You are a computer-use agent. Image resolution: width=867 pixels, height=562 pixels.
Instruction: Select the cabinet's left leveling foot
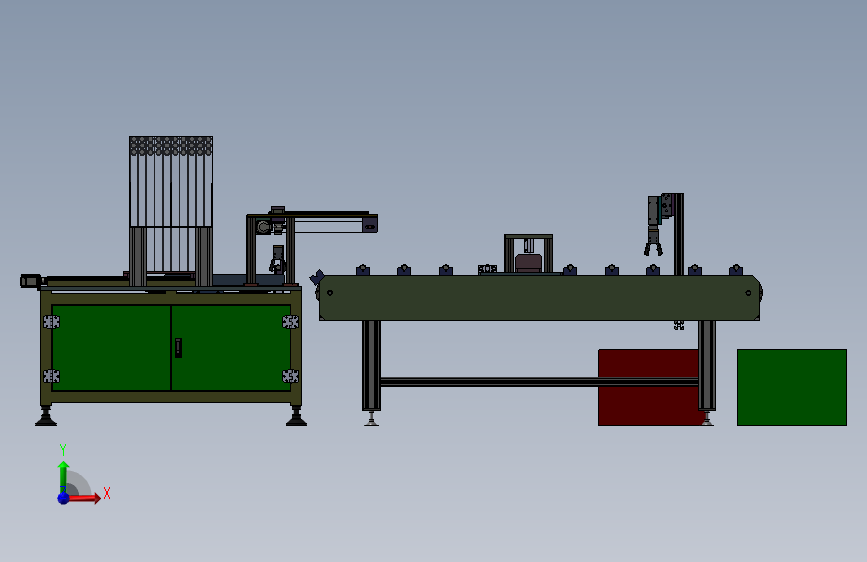tap(46, 415)
